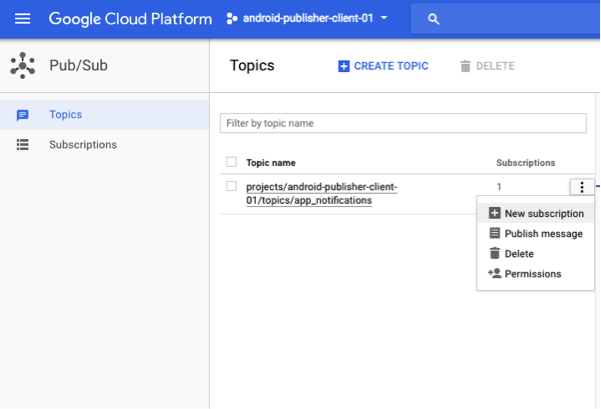Click the Subscriptions list icon in sidebar
This screenshot has width=601, height=409.
pyautogui.click(x=23, y=145)
